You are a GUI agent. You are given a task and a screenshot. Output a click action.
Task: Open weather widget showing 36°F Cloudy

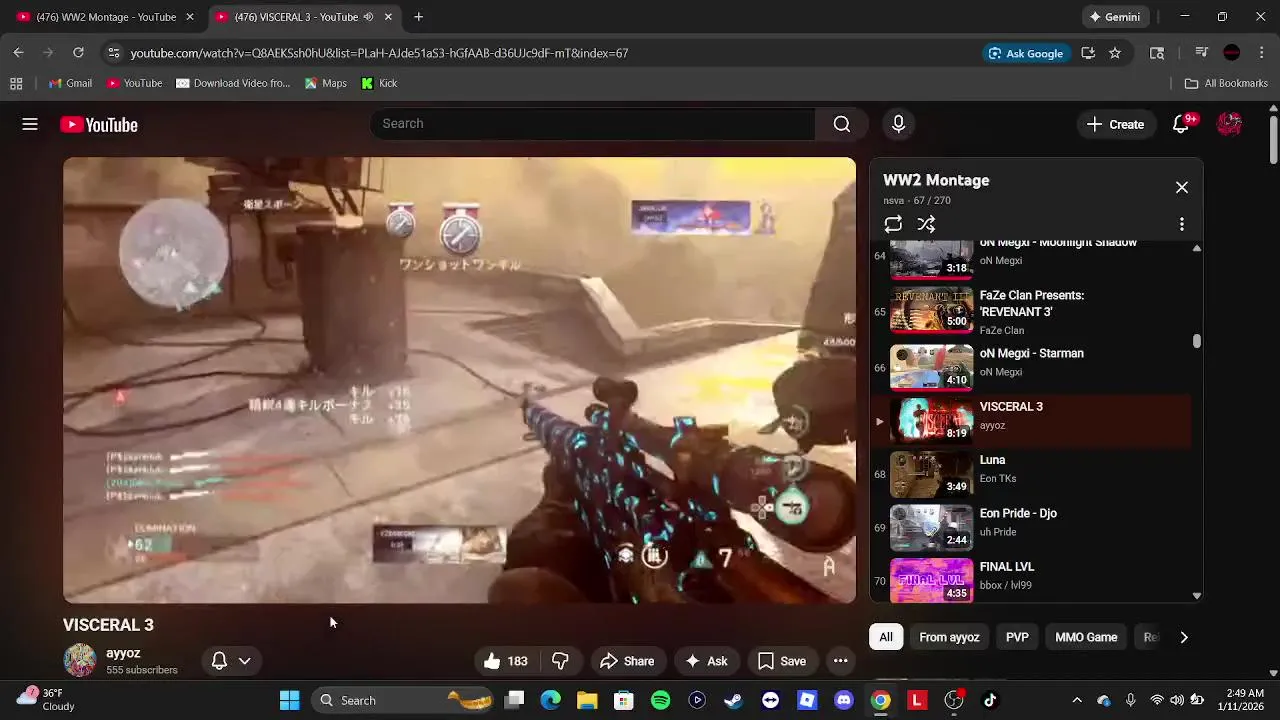[x=46, y=700]
